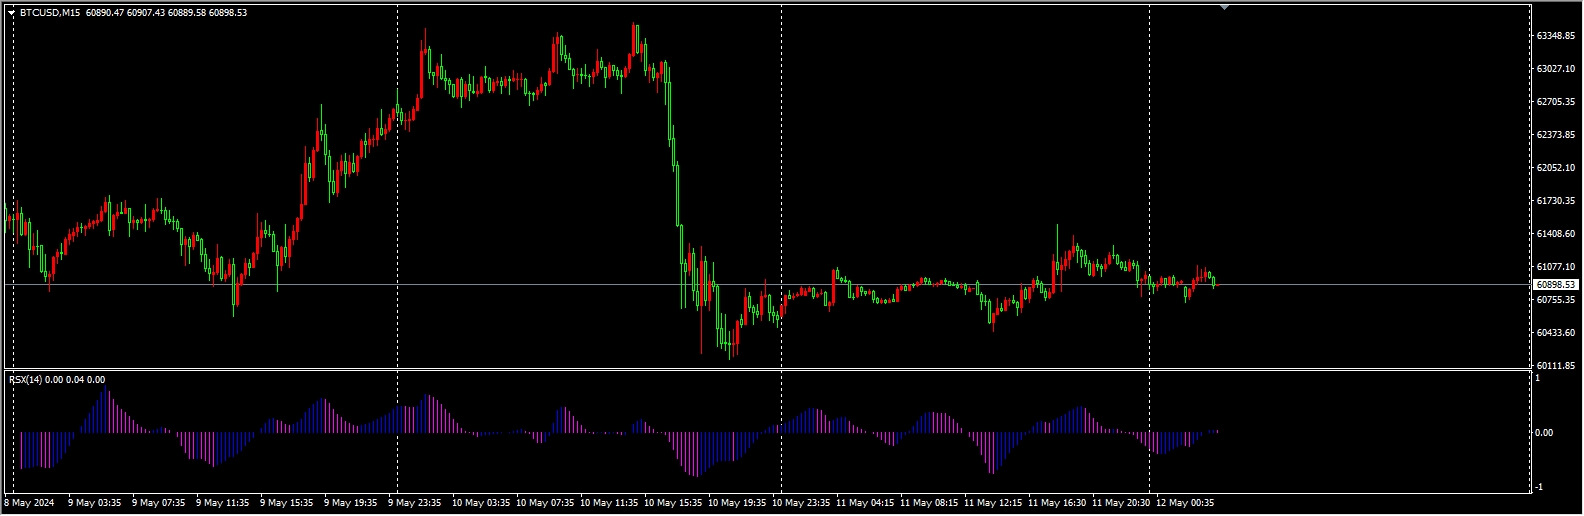
Task: Click the 9 May 03:35 time label
Action: click(93, 503)
